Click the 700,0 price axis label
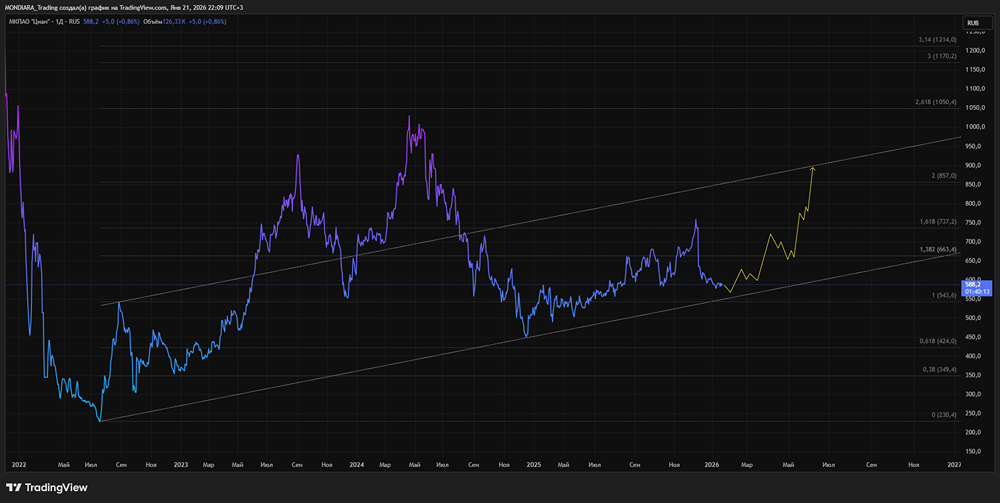The width and height of the screenshot is (1000, 503). pos(973,242)
